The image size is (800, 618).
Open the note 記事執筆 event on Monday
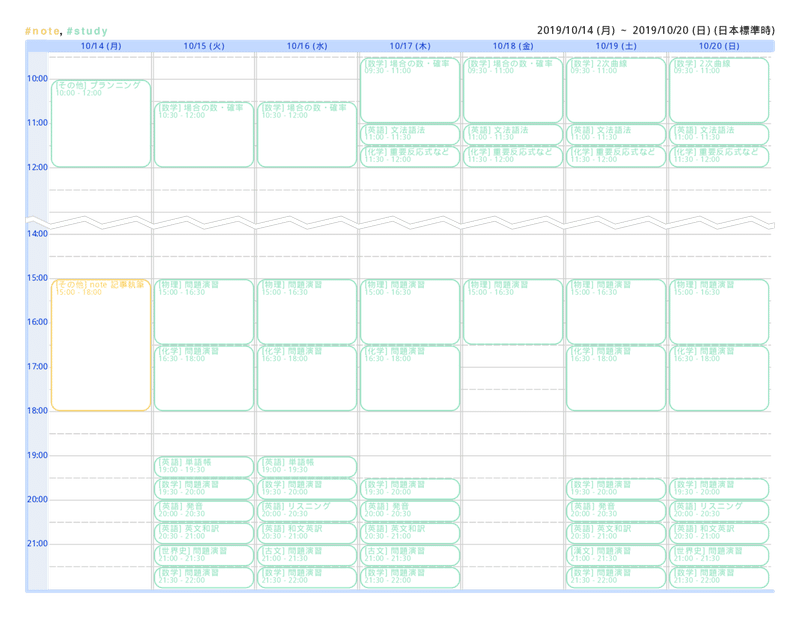(101, 345)
